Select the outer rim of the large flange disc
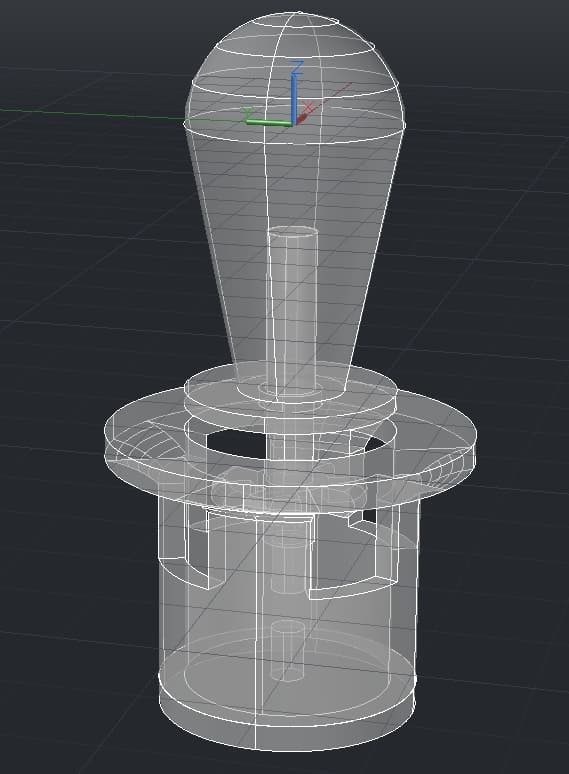The height and width of the screenshot is (774, 569). [x=291, y=444]
